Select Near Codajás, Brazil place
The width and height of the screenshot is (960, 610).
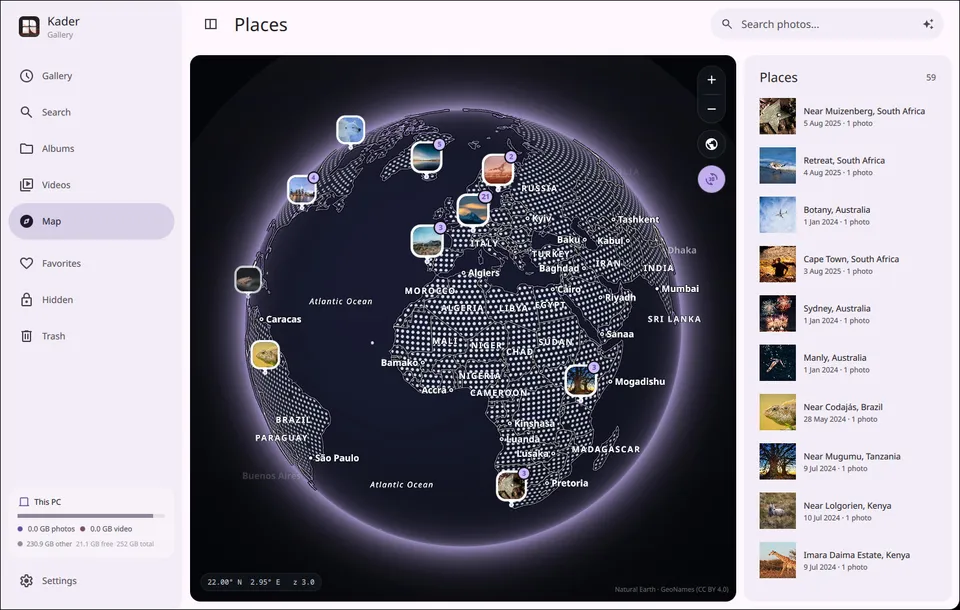847,412
